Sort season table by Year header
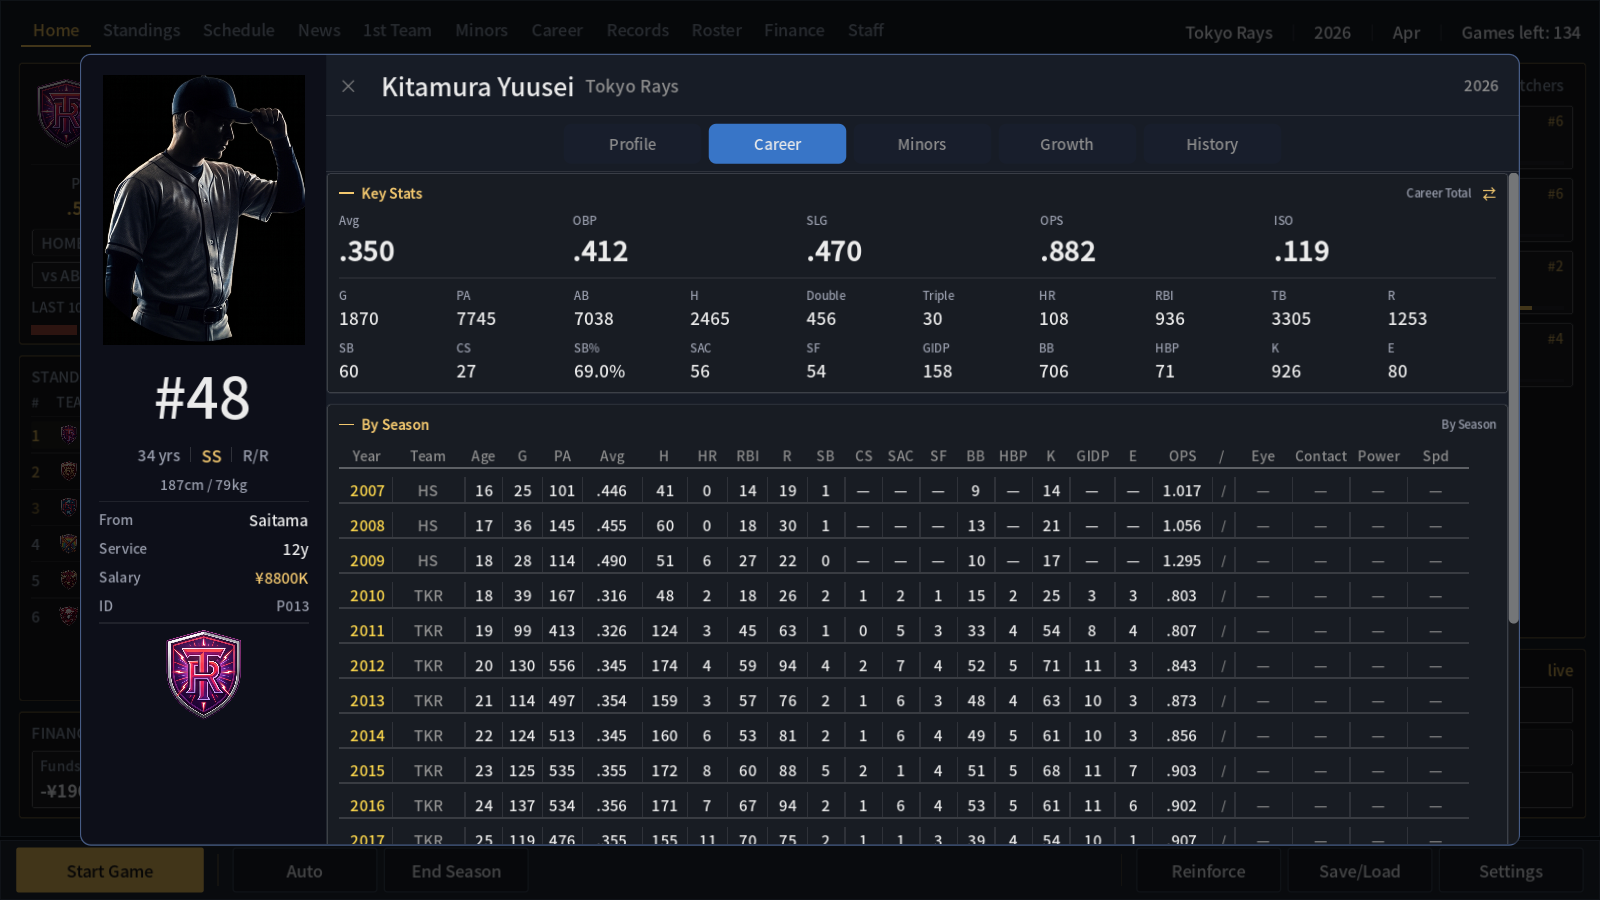This screenshot has width=1600, height=900. tap(366, 456)
